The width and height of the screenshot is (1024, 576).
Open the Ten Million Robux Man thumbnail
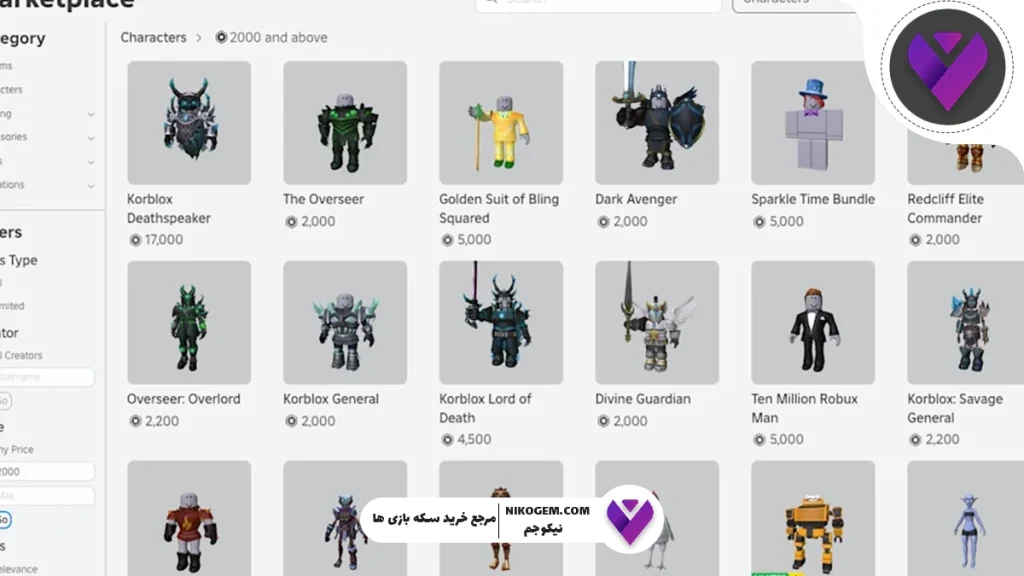[813, 323]
